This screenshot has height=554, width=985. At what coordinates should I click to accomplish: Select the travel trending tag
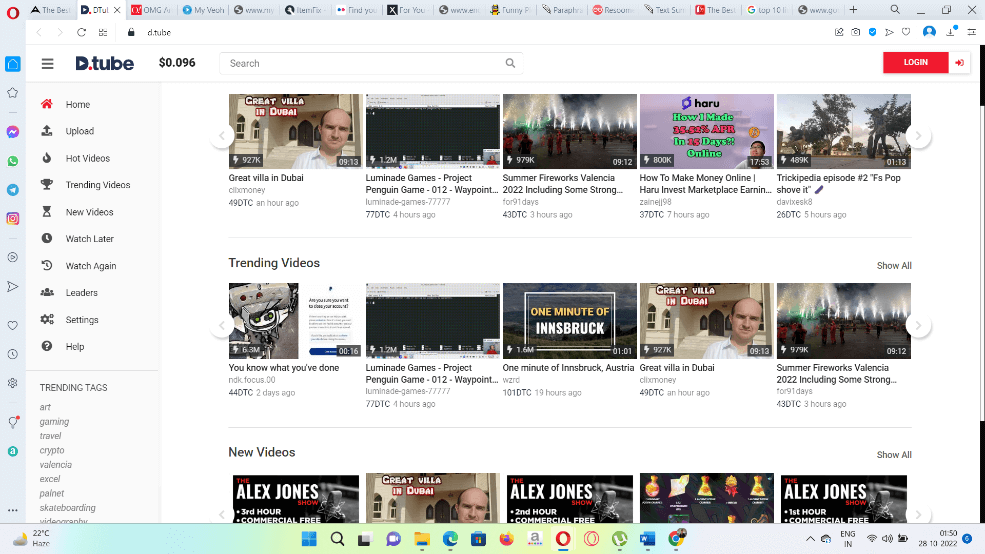coord(51,436)
